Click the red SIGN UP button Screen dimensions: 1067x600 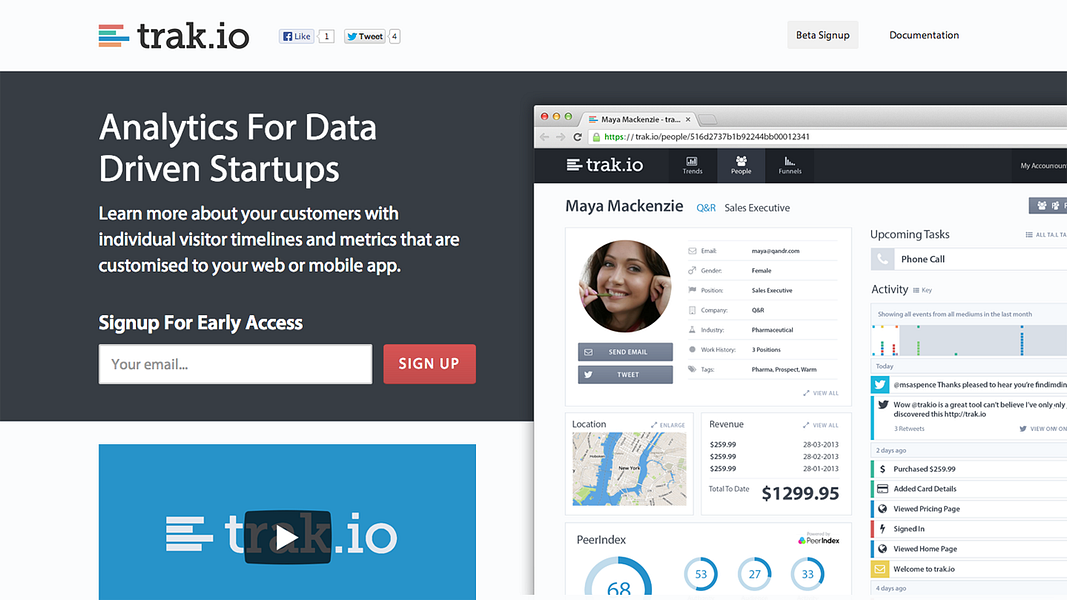tap(429, 364)
